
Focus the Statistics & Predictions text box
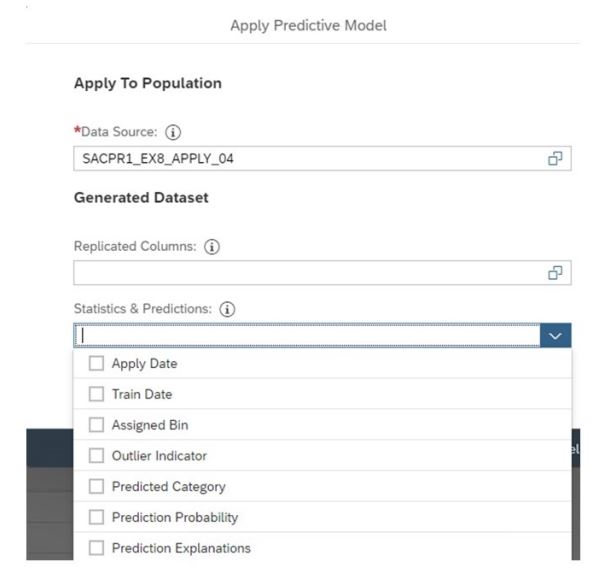point(300,336)
